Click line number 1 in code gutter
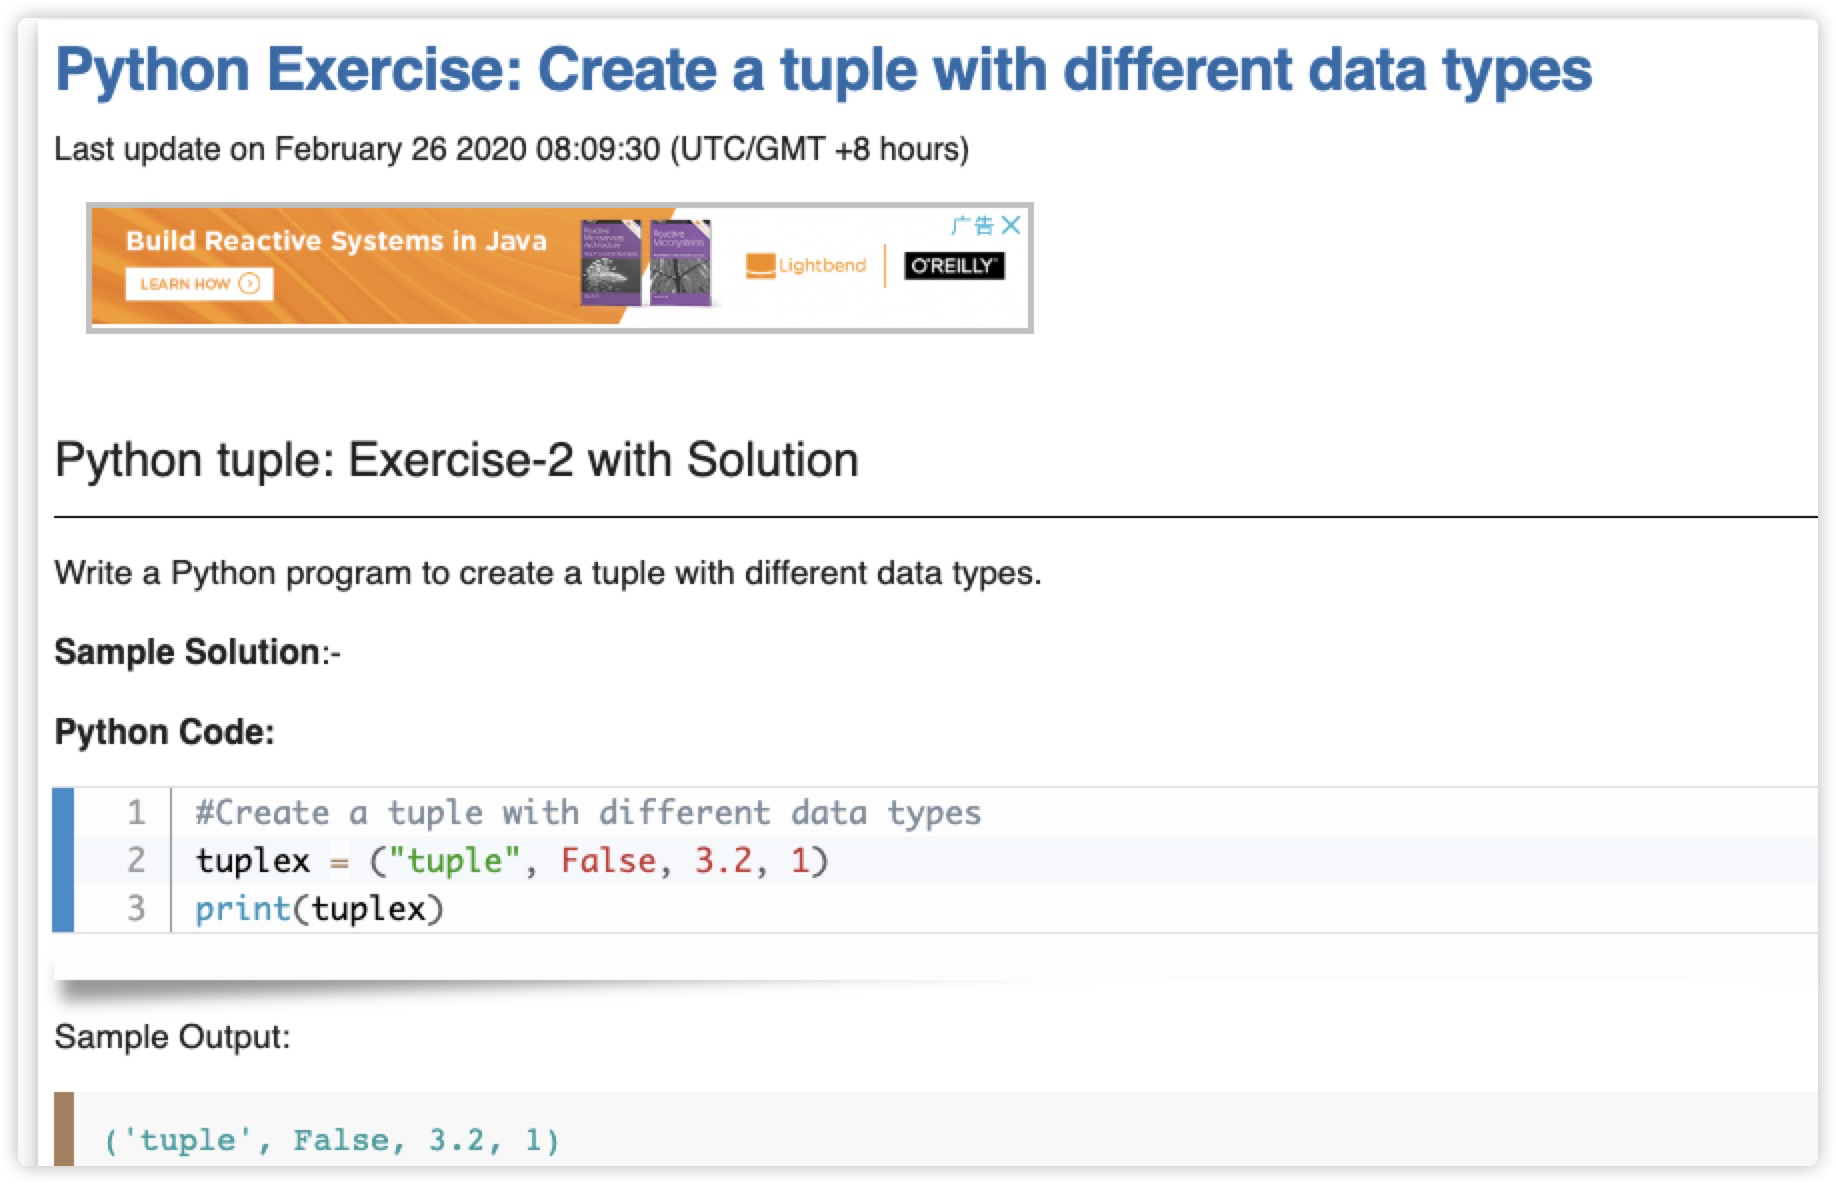This screenshot has width=1836, height=1184. [x=136, y=812]
